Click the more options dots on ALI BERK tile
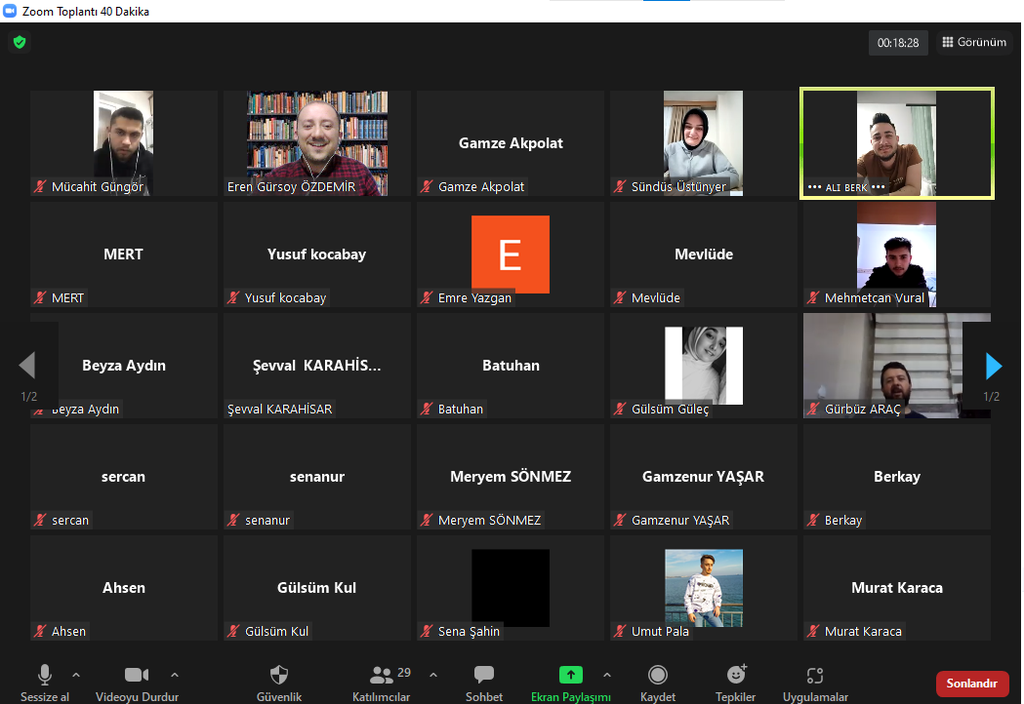This screenshot has height=704, width=1024. [x=878, y=187]
